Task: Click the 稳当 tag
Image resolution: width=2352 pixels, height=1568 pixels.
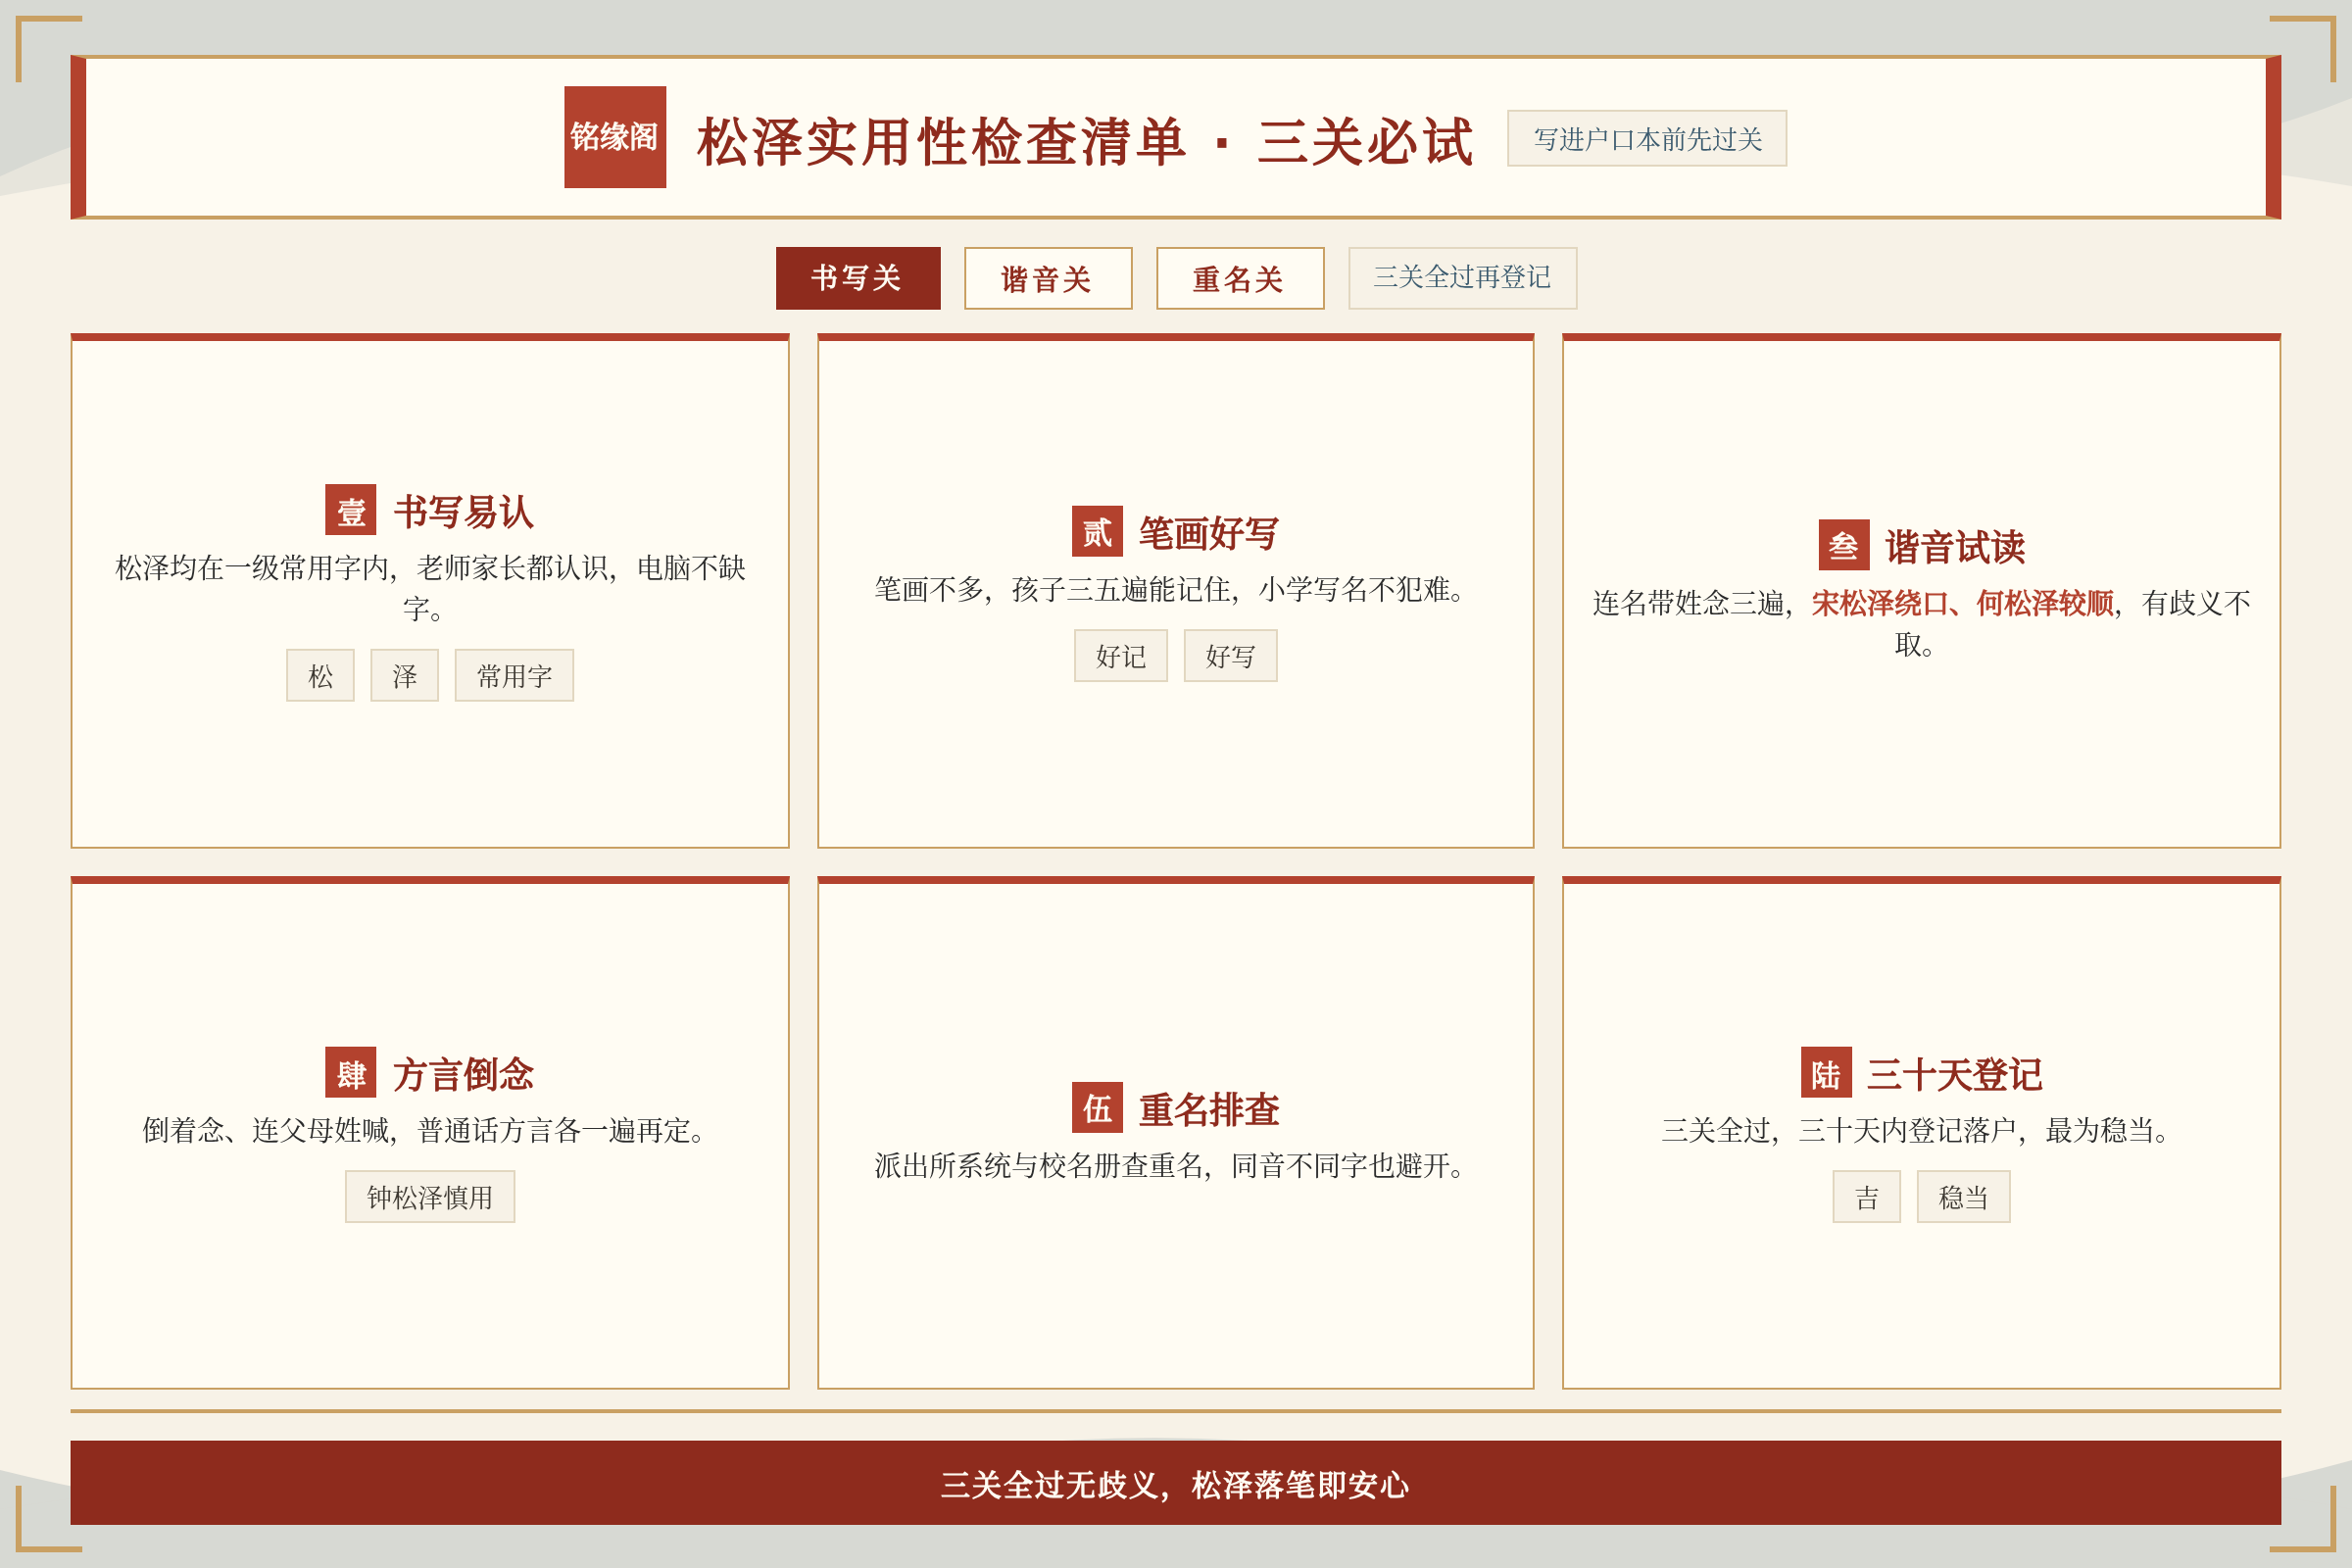Action: click(x=1963, y=1197)
